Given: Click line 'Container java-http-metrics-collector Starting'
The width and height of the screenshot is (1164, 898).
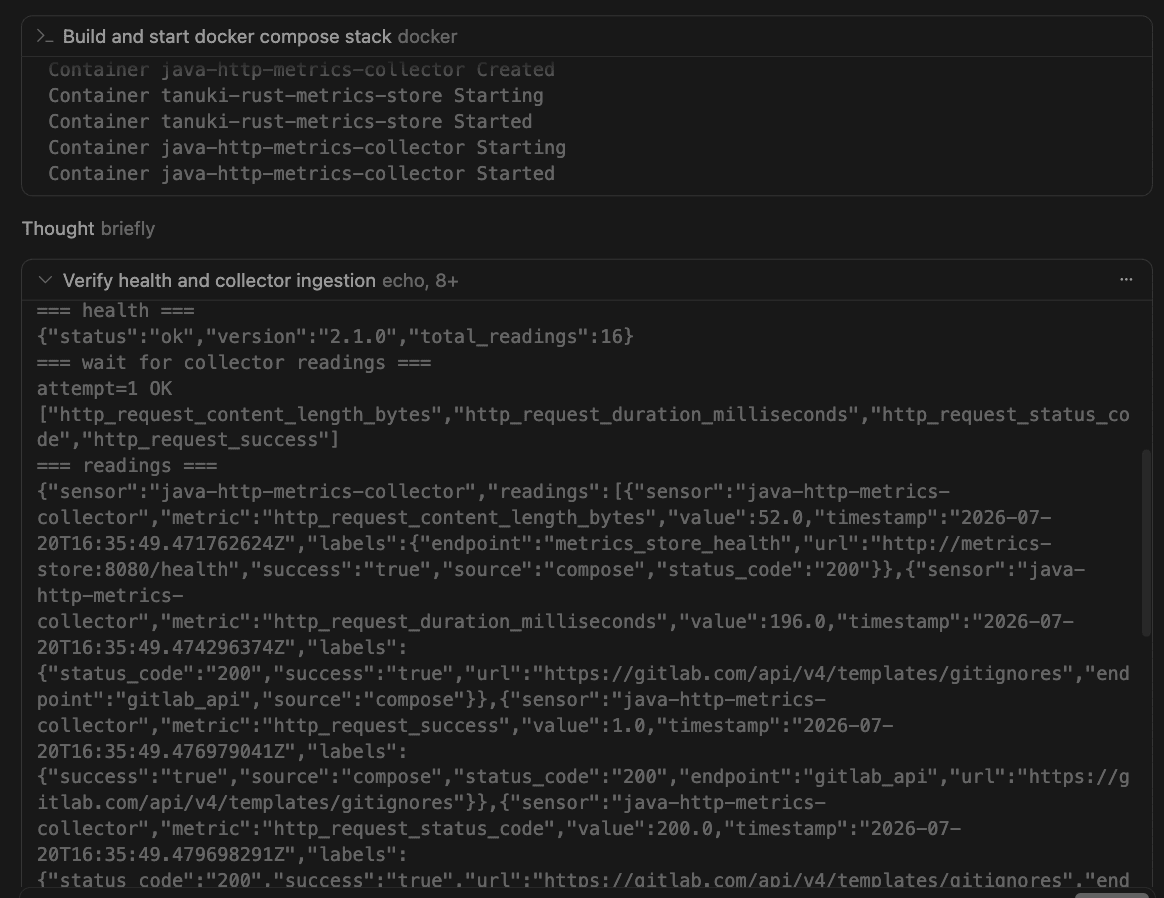Looking at the screenshot, I should [x=307, y=148].
